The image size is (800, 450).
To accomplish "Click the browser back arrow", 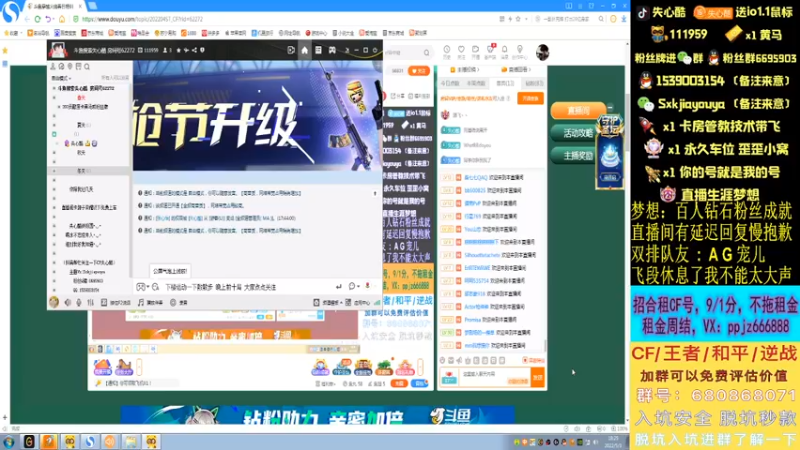I will coord(27,19).
